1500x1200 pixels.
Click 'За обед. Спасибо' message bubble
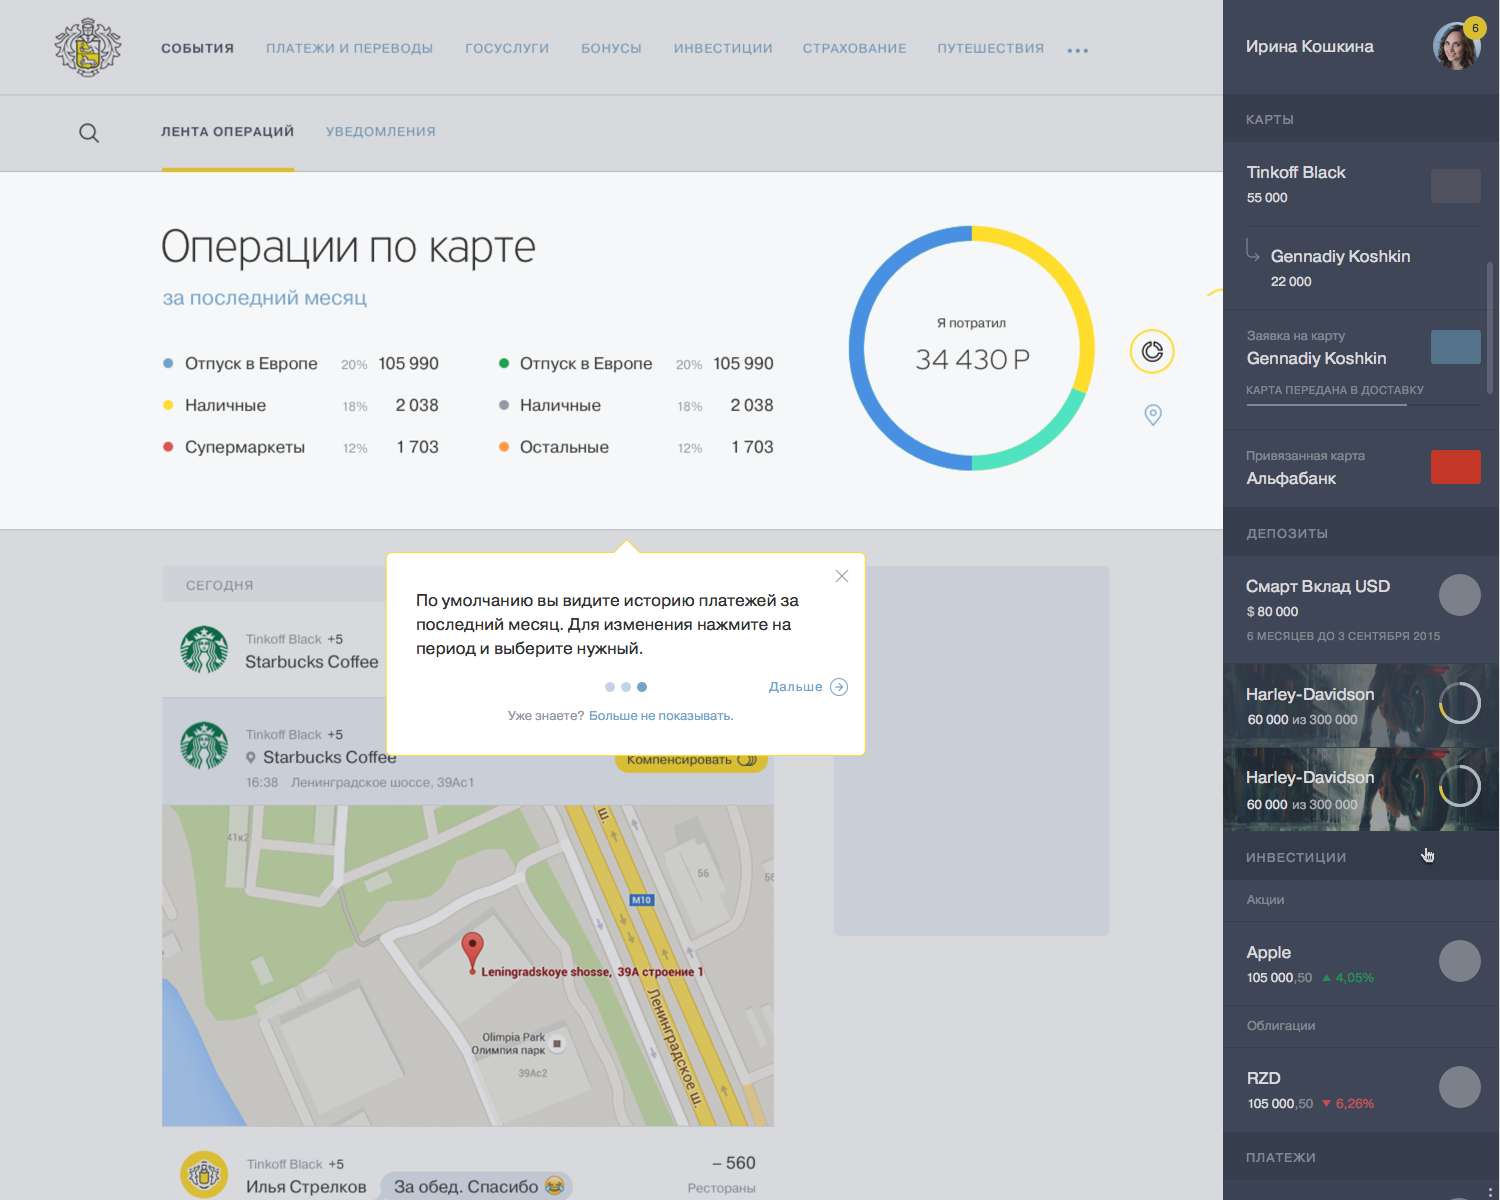(478, 1187)
